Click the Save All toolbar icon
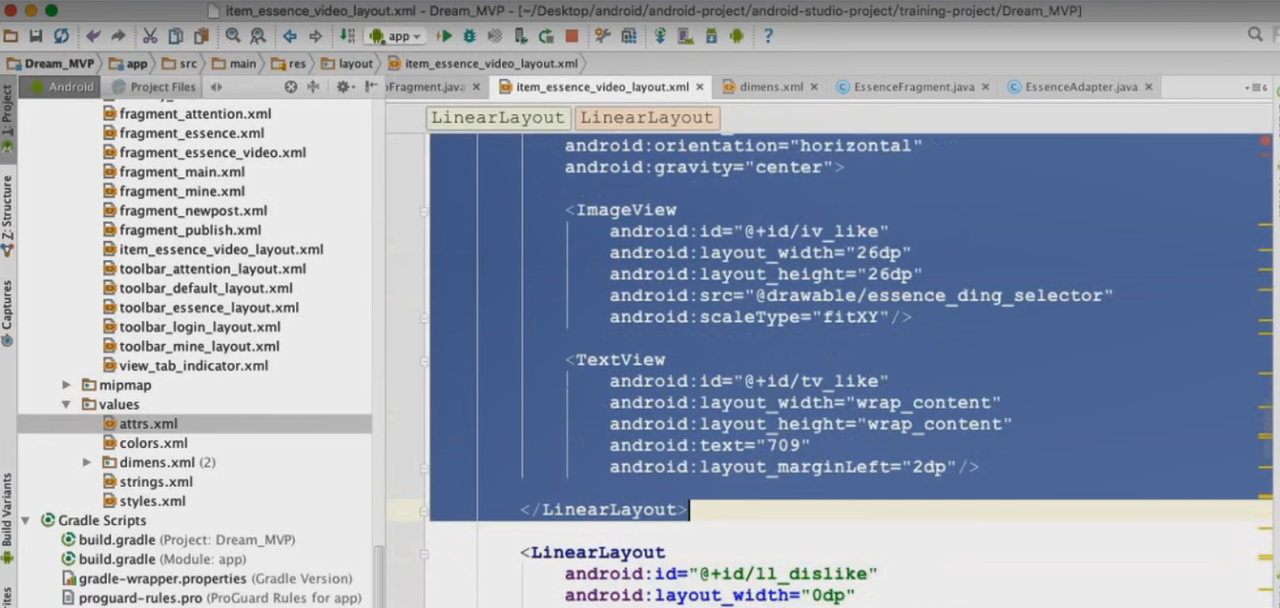 pyautogui.click(x=36, y=36)
